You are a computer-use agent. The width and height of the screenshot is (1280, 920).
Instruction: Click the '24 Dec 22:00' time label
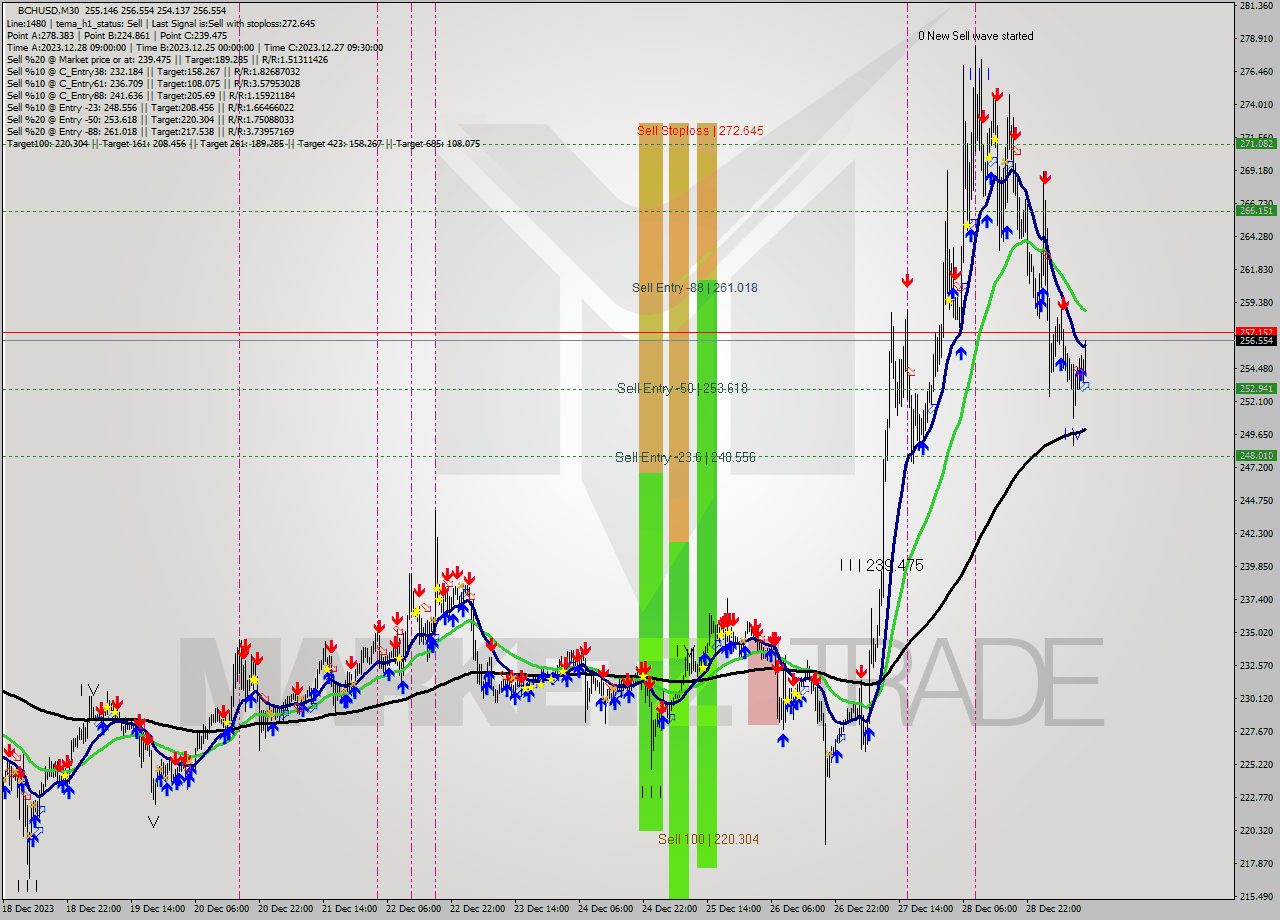pyautogui.click(x=669, y=910)
